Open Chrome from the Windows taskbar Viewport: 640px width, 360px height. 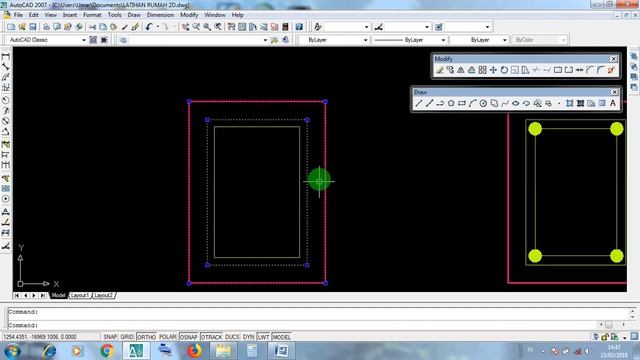click(107, 351)
